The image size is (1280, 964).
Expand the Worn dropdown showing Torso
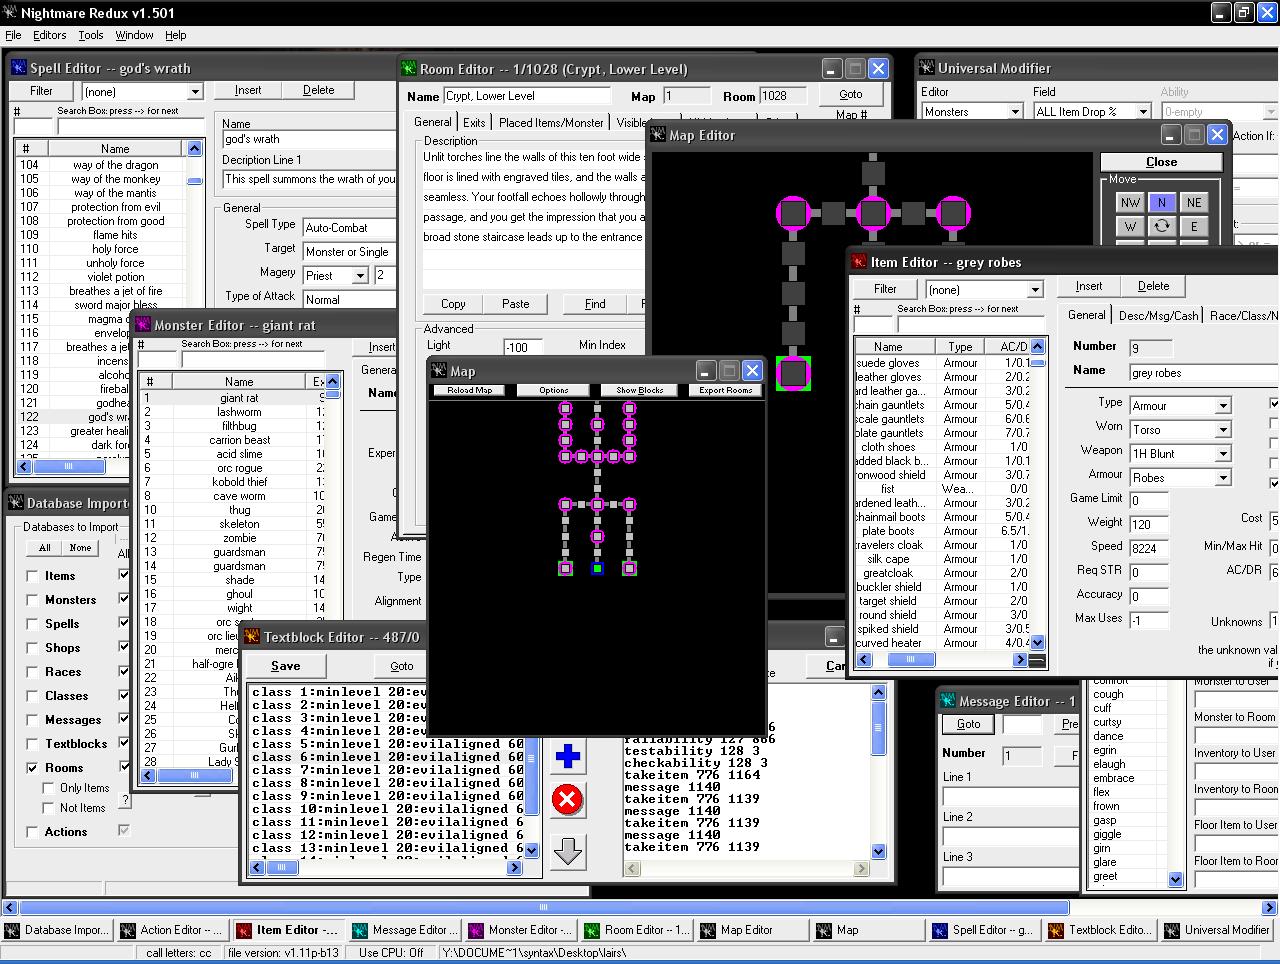(x=1222, y=430)
